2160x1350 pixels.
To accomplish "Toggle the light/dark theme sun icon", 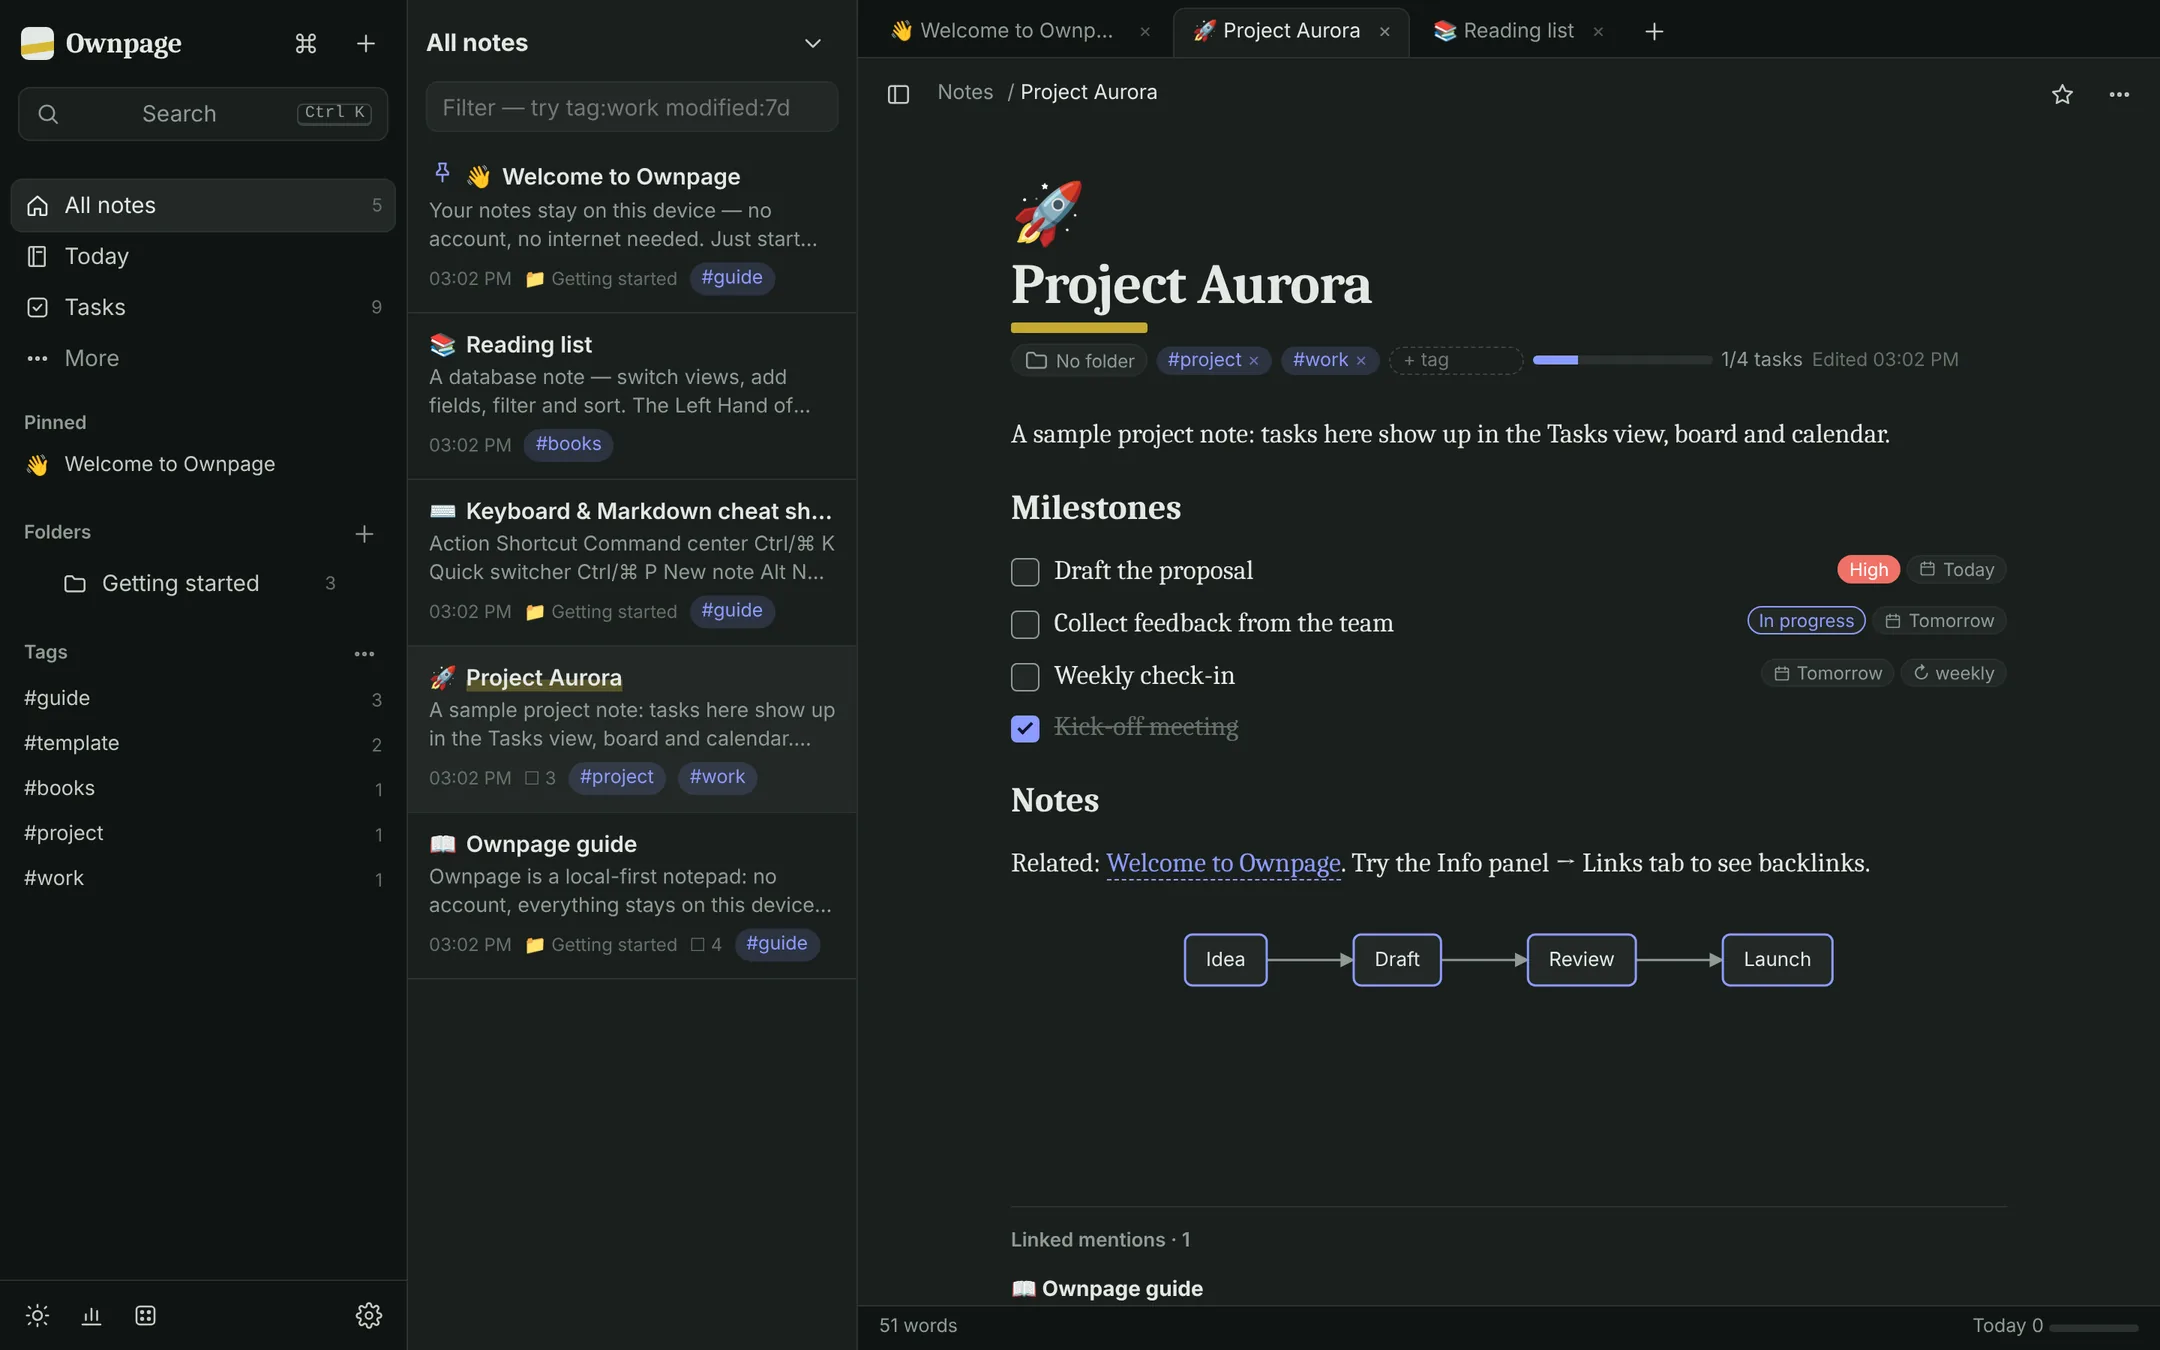I will pos(37,1315).
